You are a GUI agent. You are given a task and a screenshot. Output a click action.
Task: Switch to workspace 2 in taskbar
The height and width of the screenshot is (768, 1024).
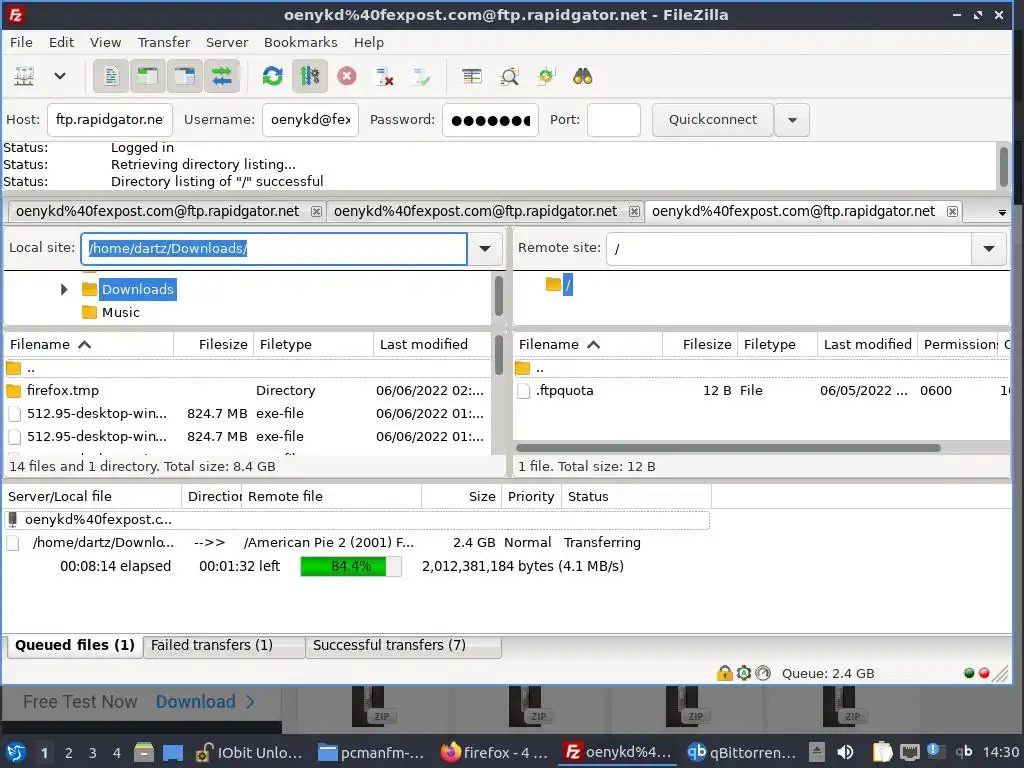(x=69, y=753)
